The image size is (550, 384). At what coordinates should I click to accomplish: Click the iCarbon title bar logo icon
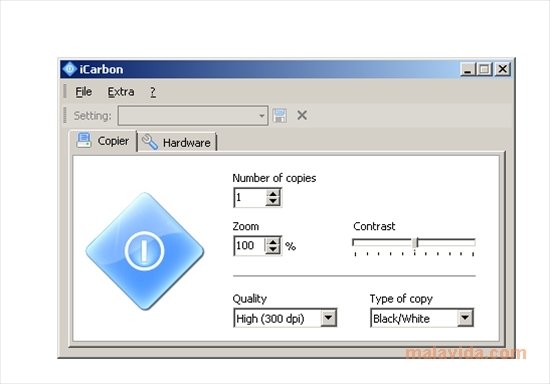(x=70, y=69)
